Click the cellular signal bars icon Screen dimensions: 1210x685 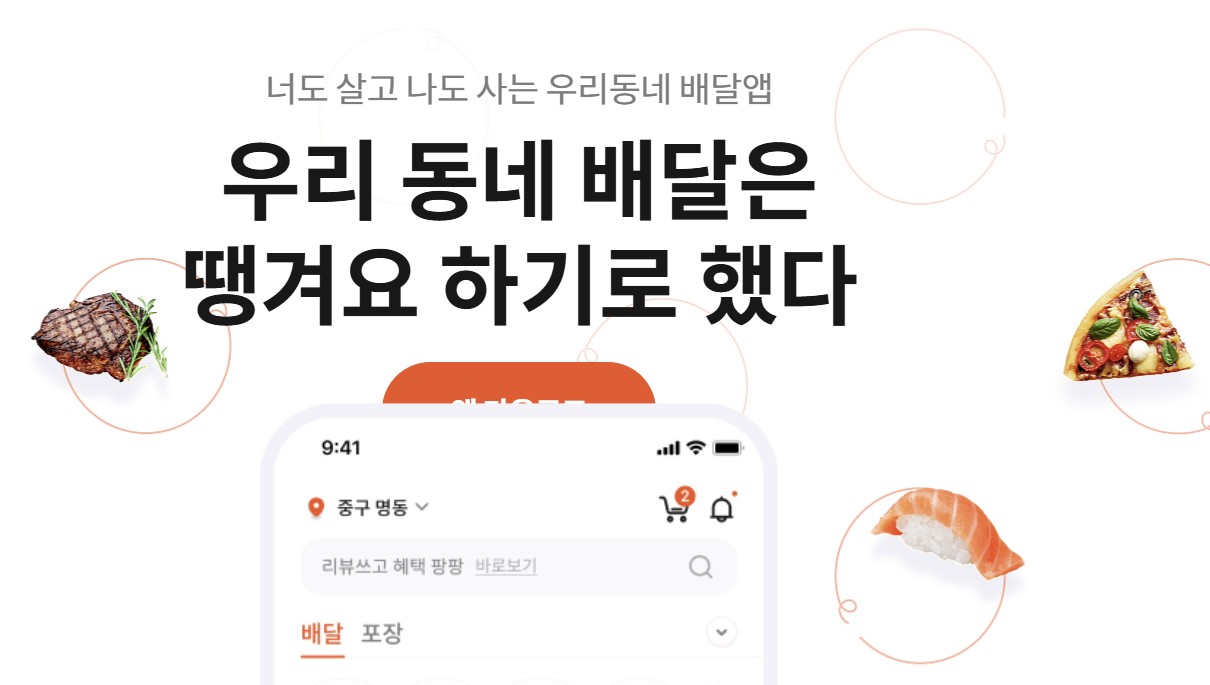668,448
